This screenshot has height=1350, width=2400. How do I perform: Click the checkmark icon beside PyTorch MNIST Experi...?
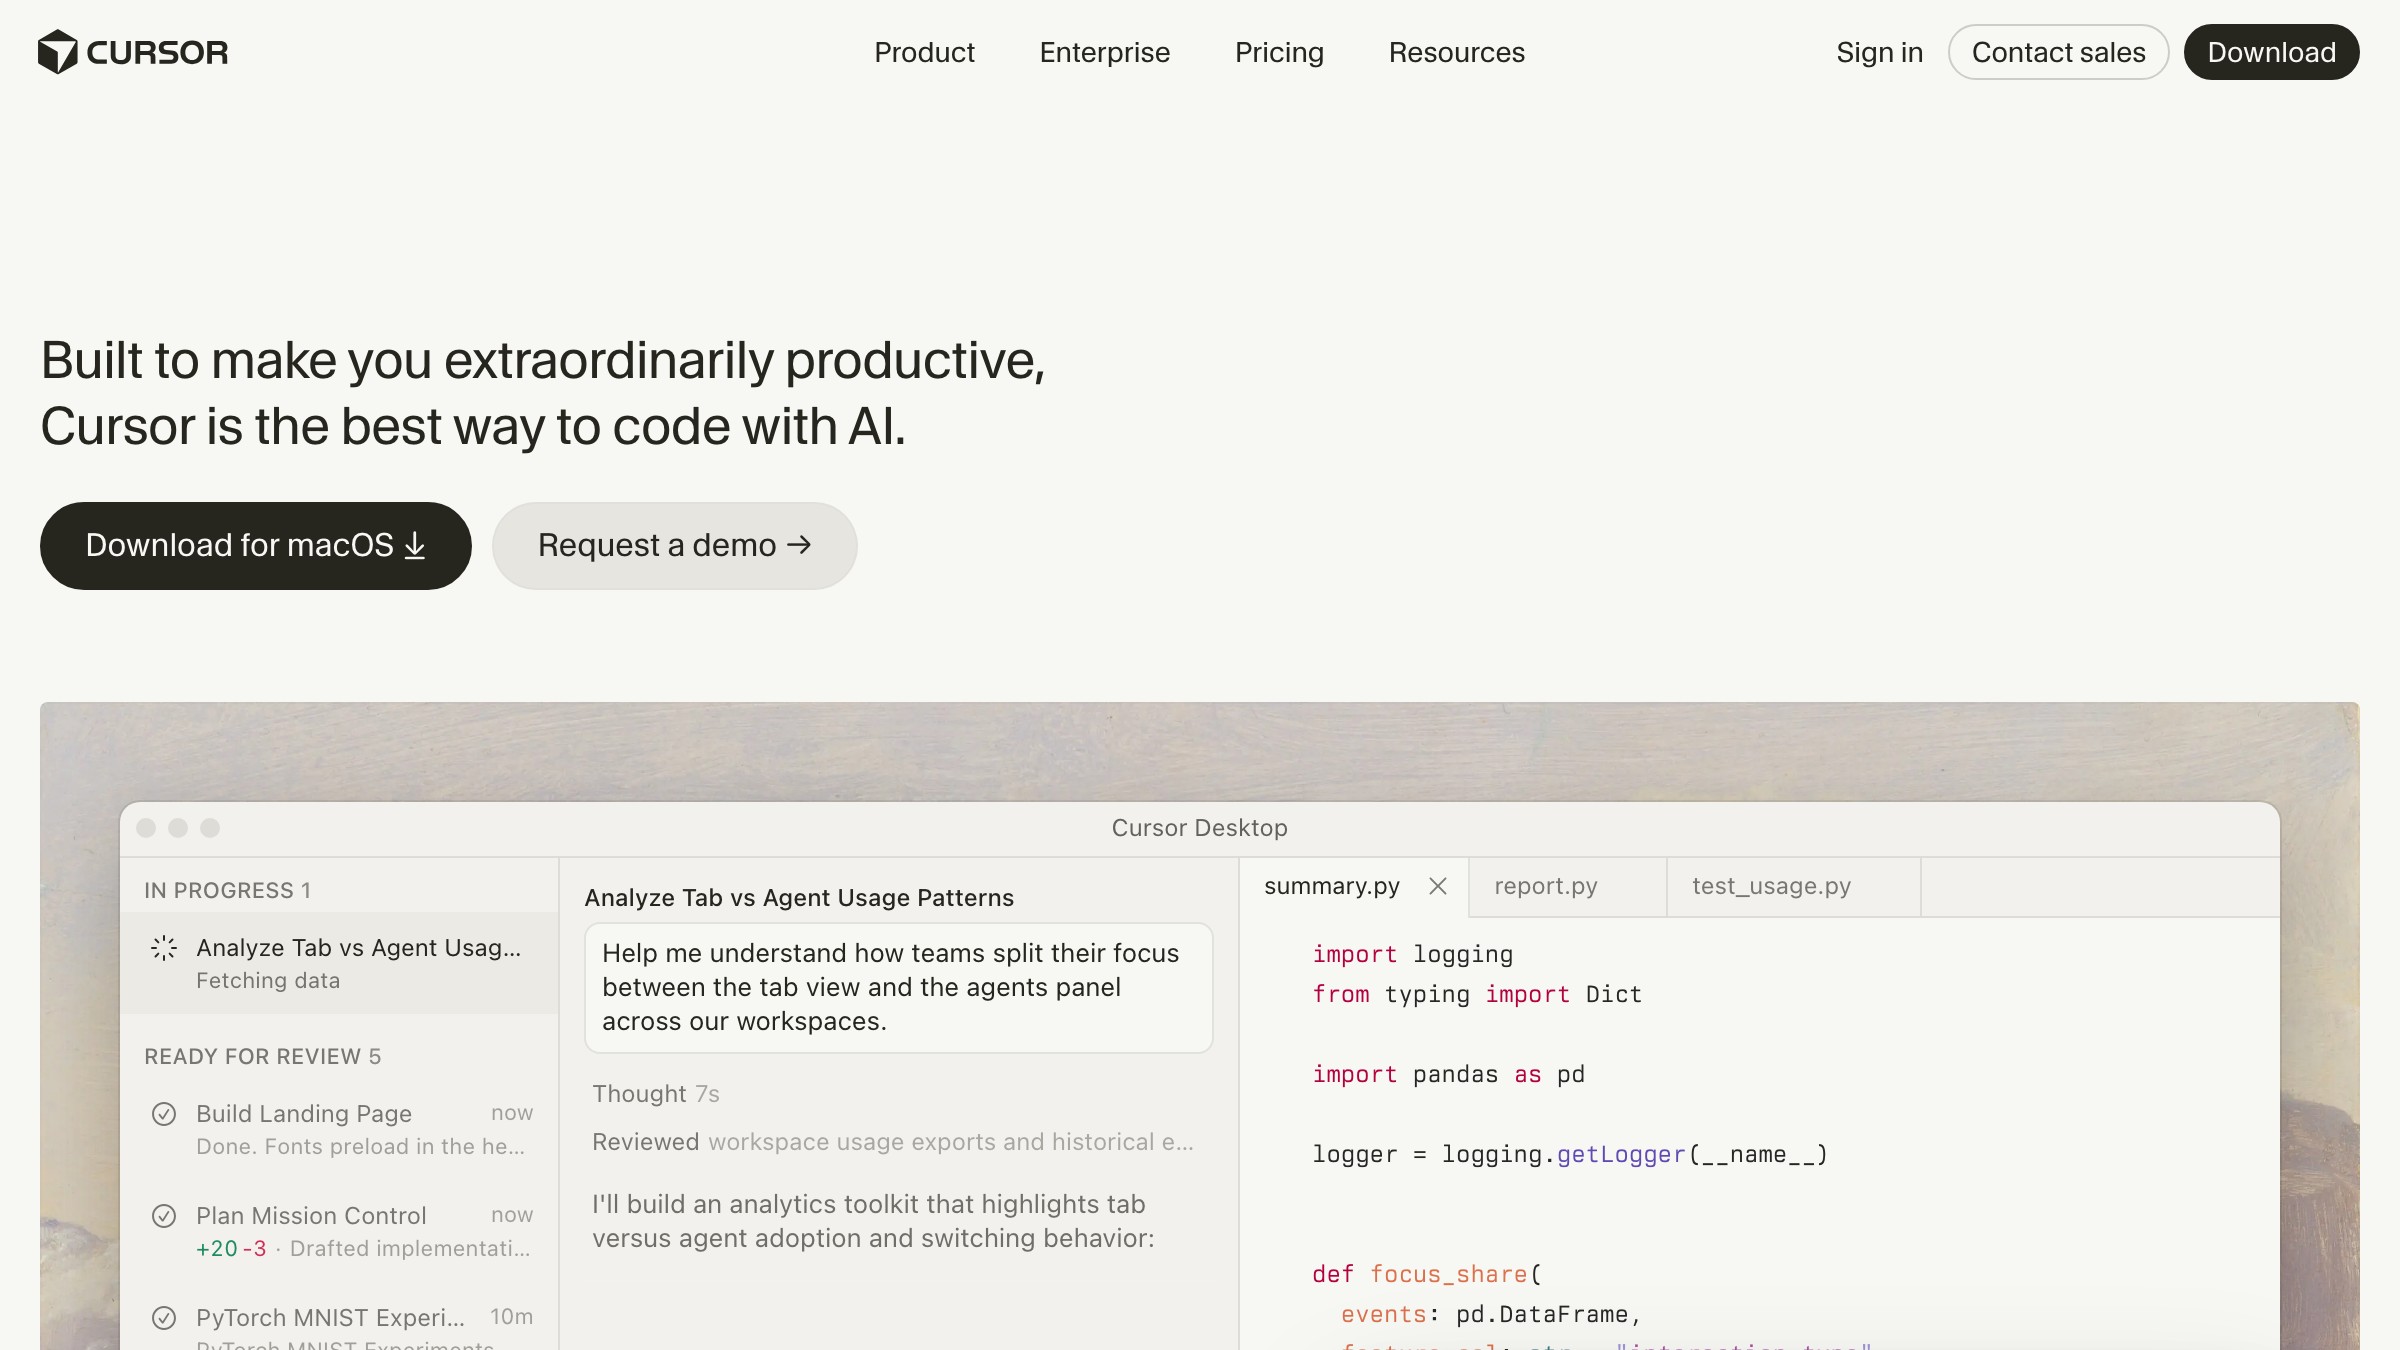164,1318
